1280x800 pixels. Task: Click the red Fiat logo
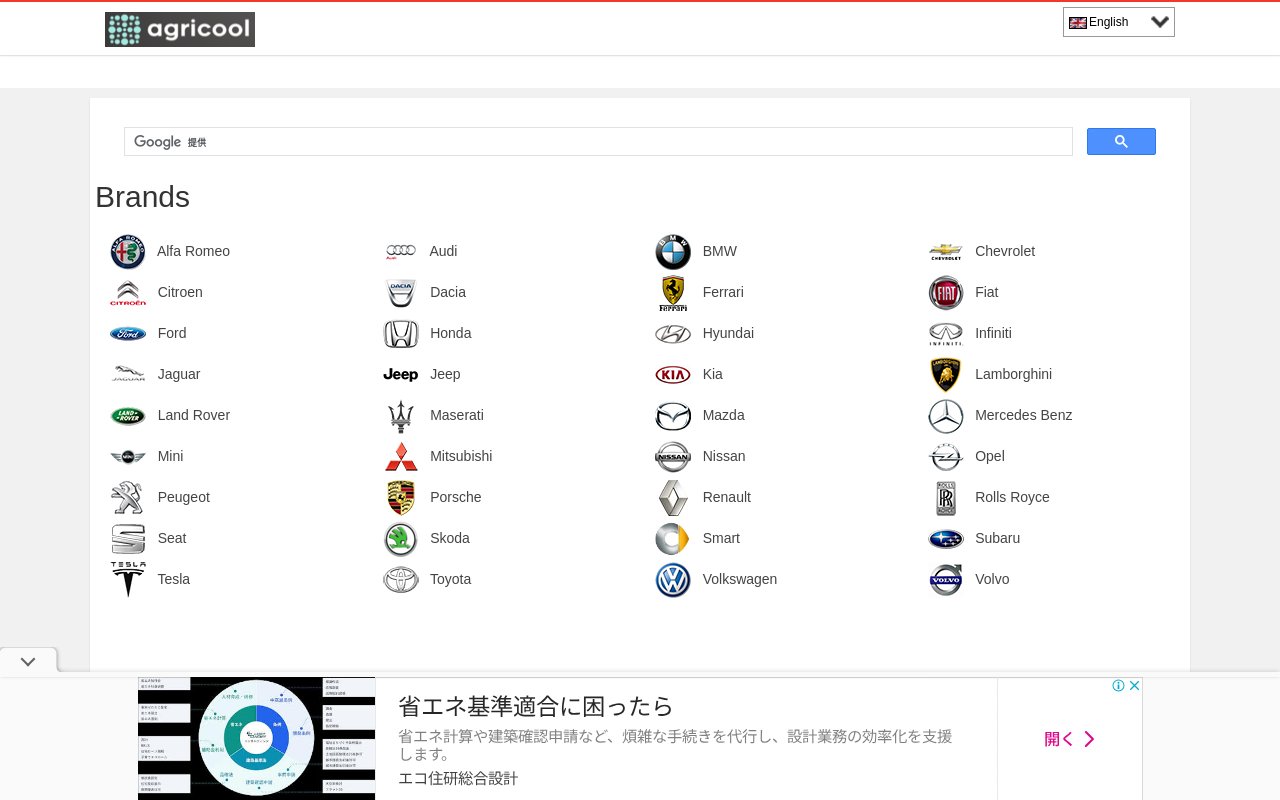[946, 293]
